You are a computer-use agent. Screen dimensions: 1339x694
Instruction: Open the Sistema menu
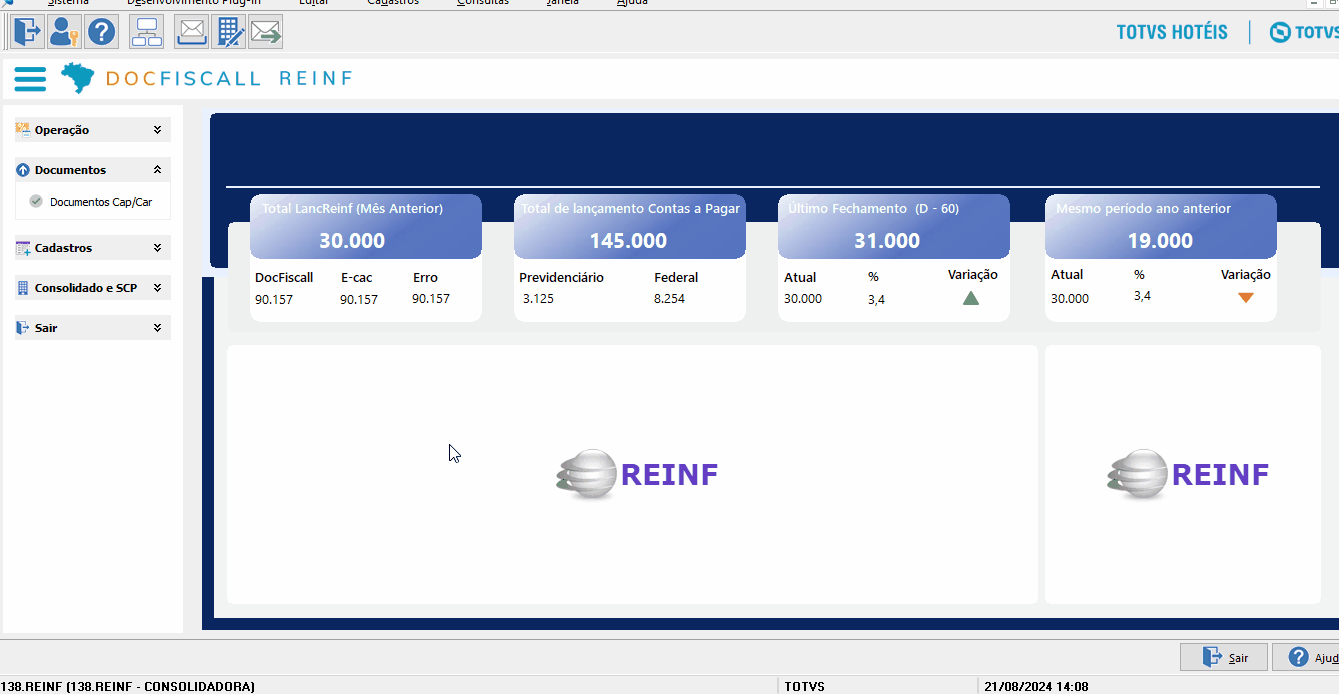point(68,3)
